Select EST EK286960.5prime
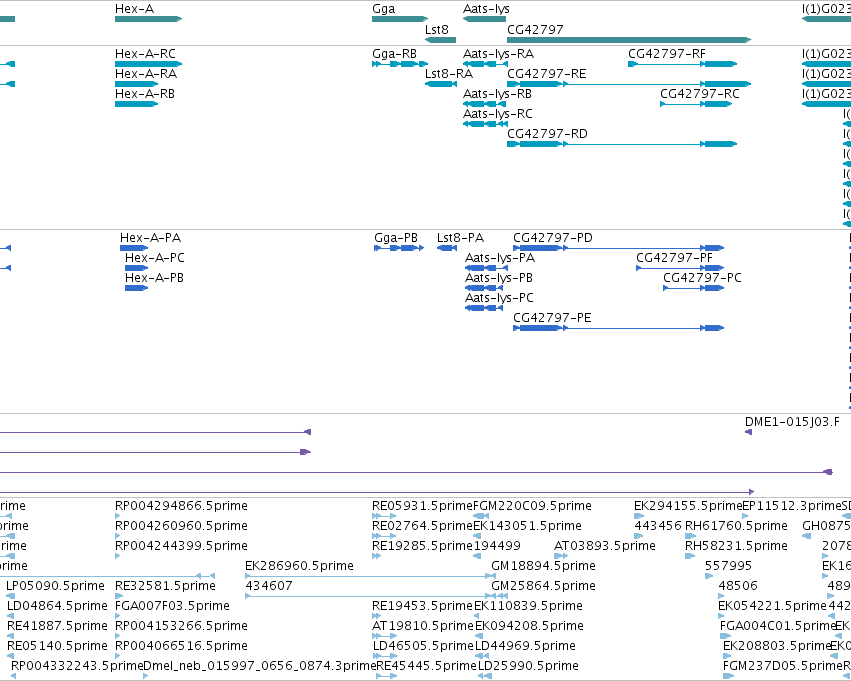851x681 pixels. click(x=370, y=576)
